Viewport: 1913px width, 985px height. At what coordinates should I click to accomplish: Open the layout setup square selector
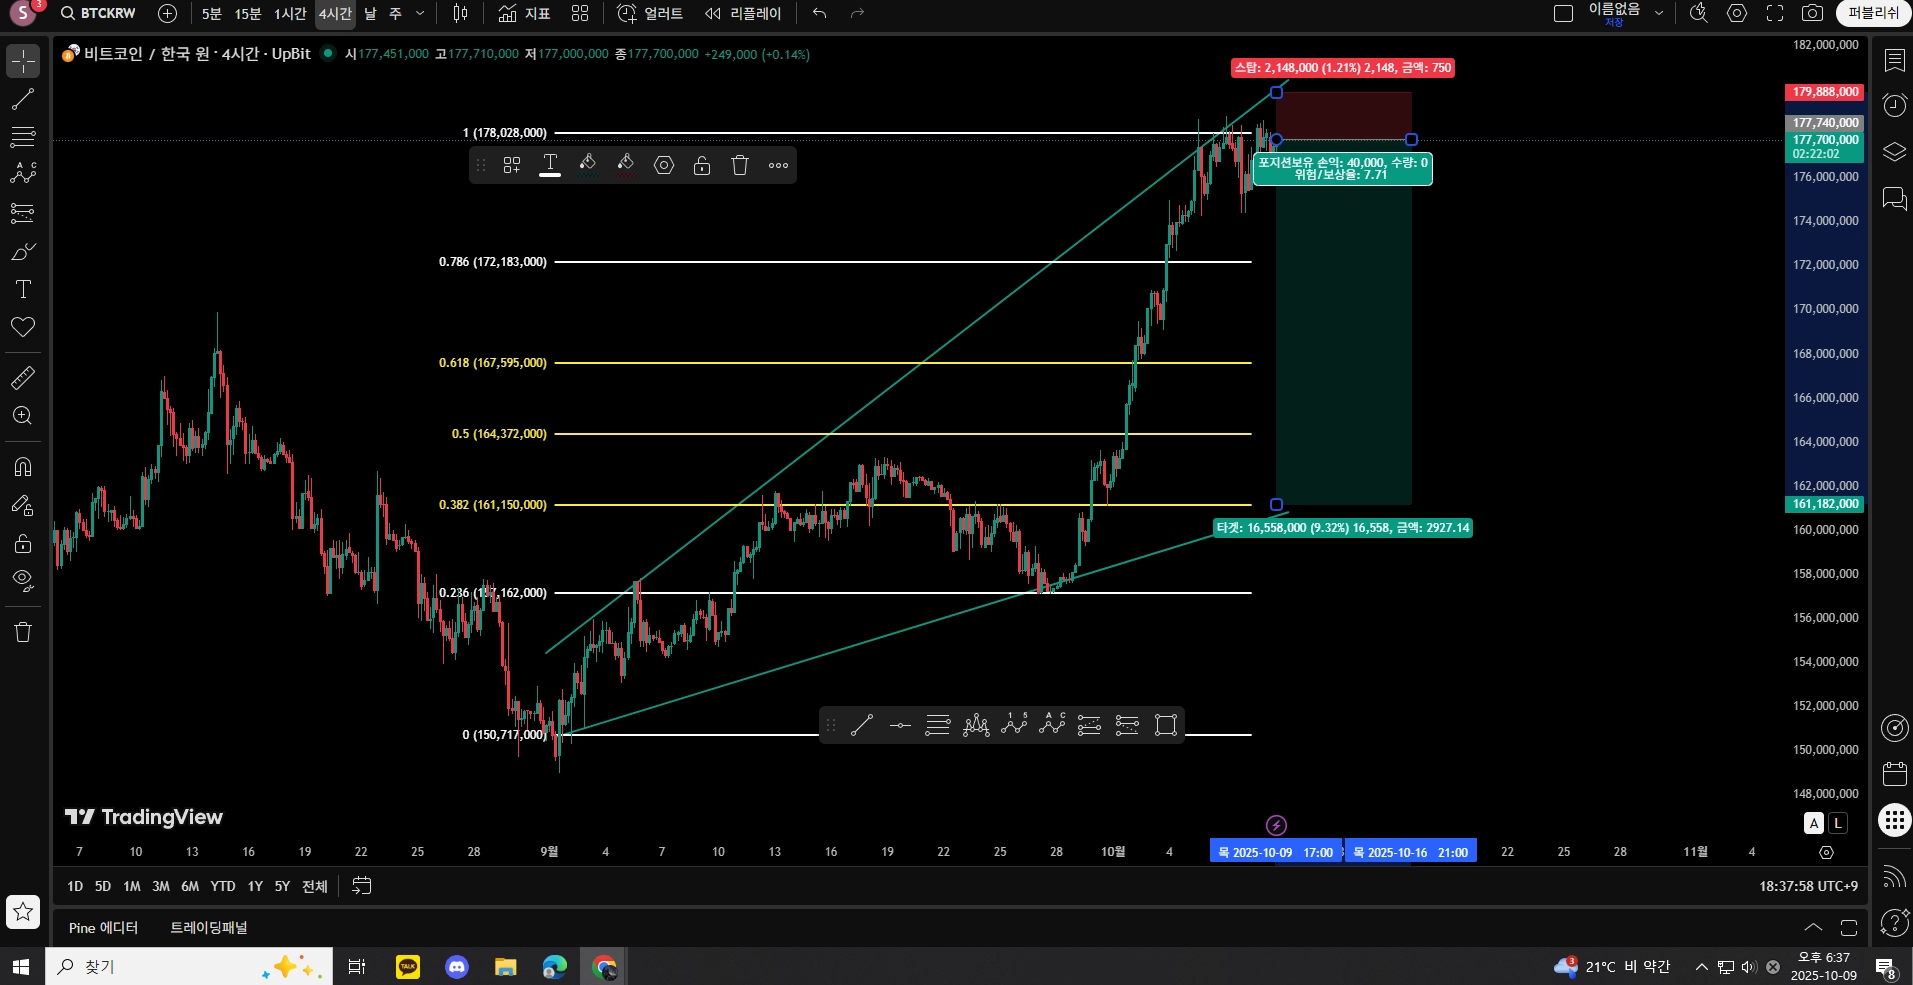tap(1563, 13)
